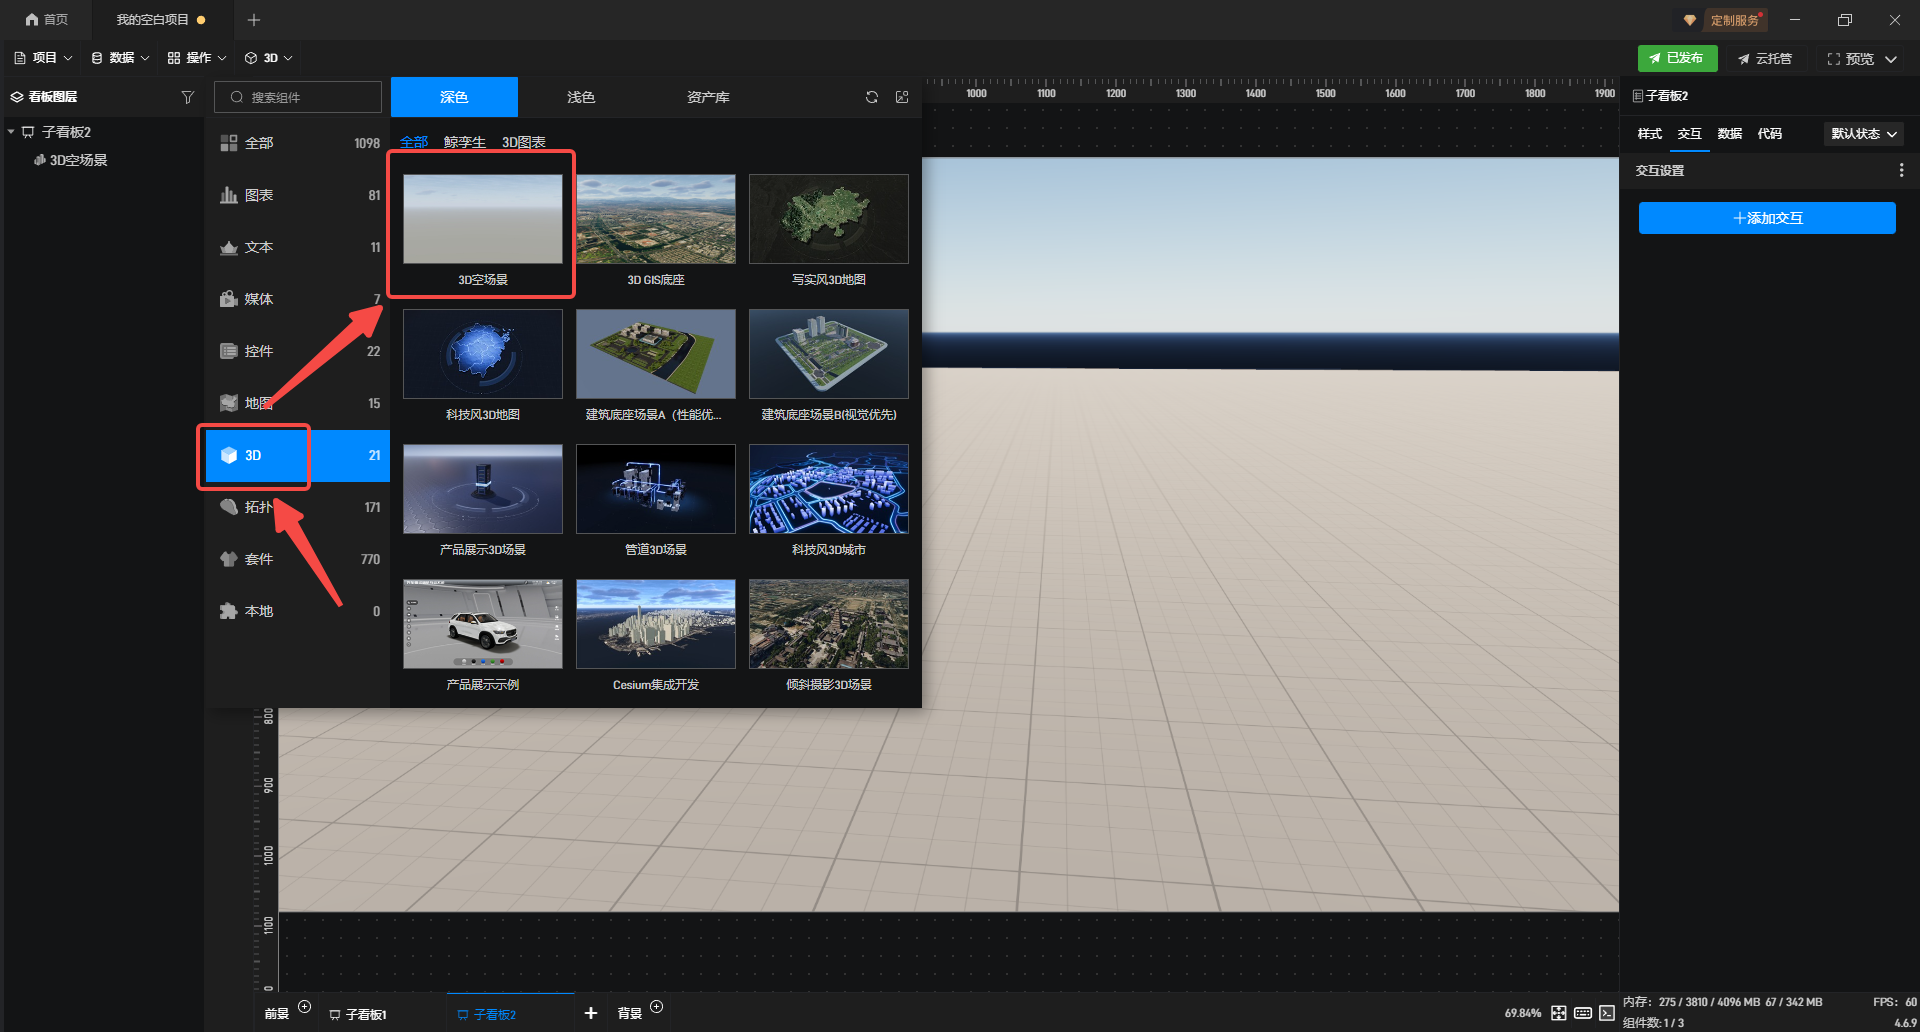1920x1032 pixels.
Task: Click the plus circle next to 前景
Action: [305, 1007]
